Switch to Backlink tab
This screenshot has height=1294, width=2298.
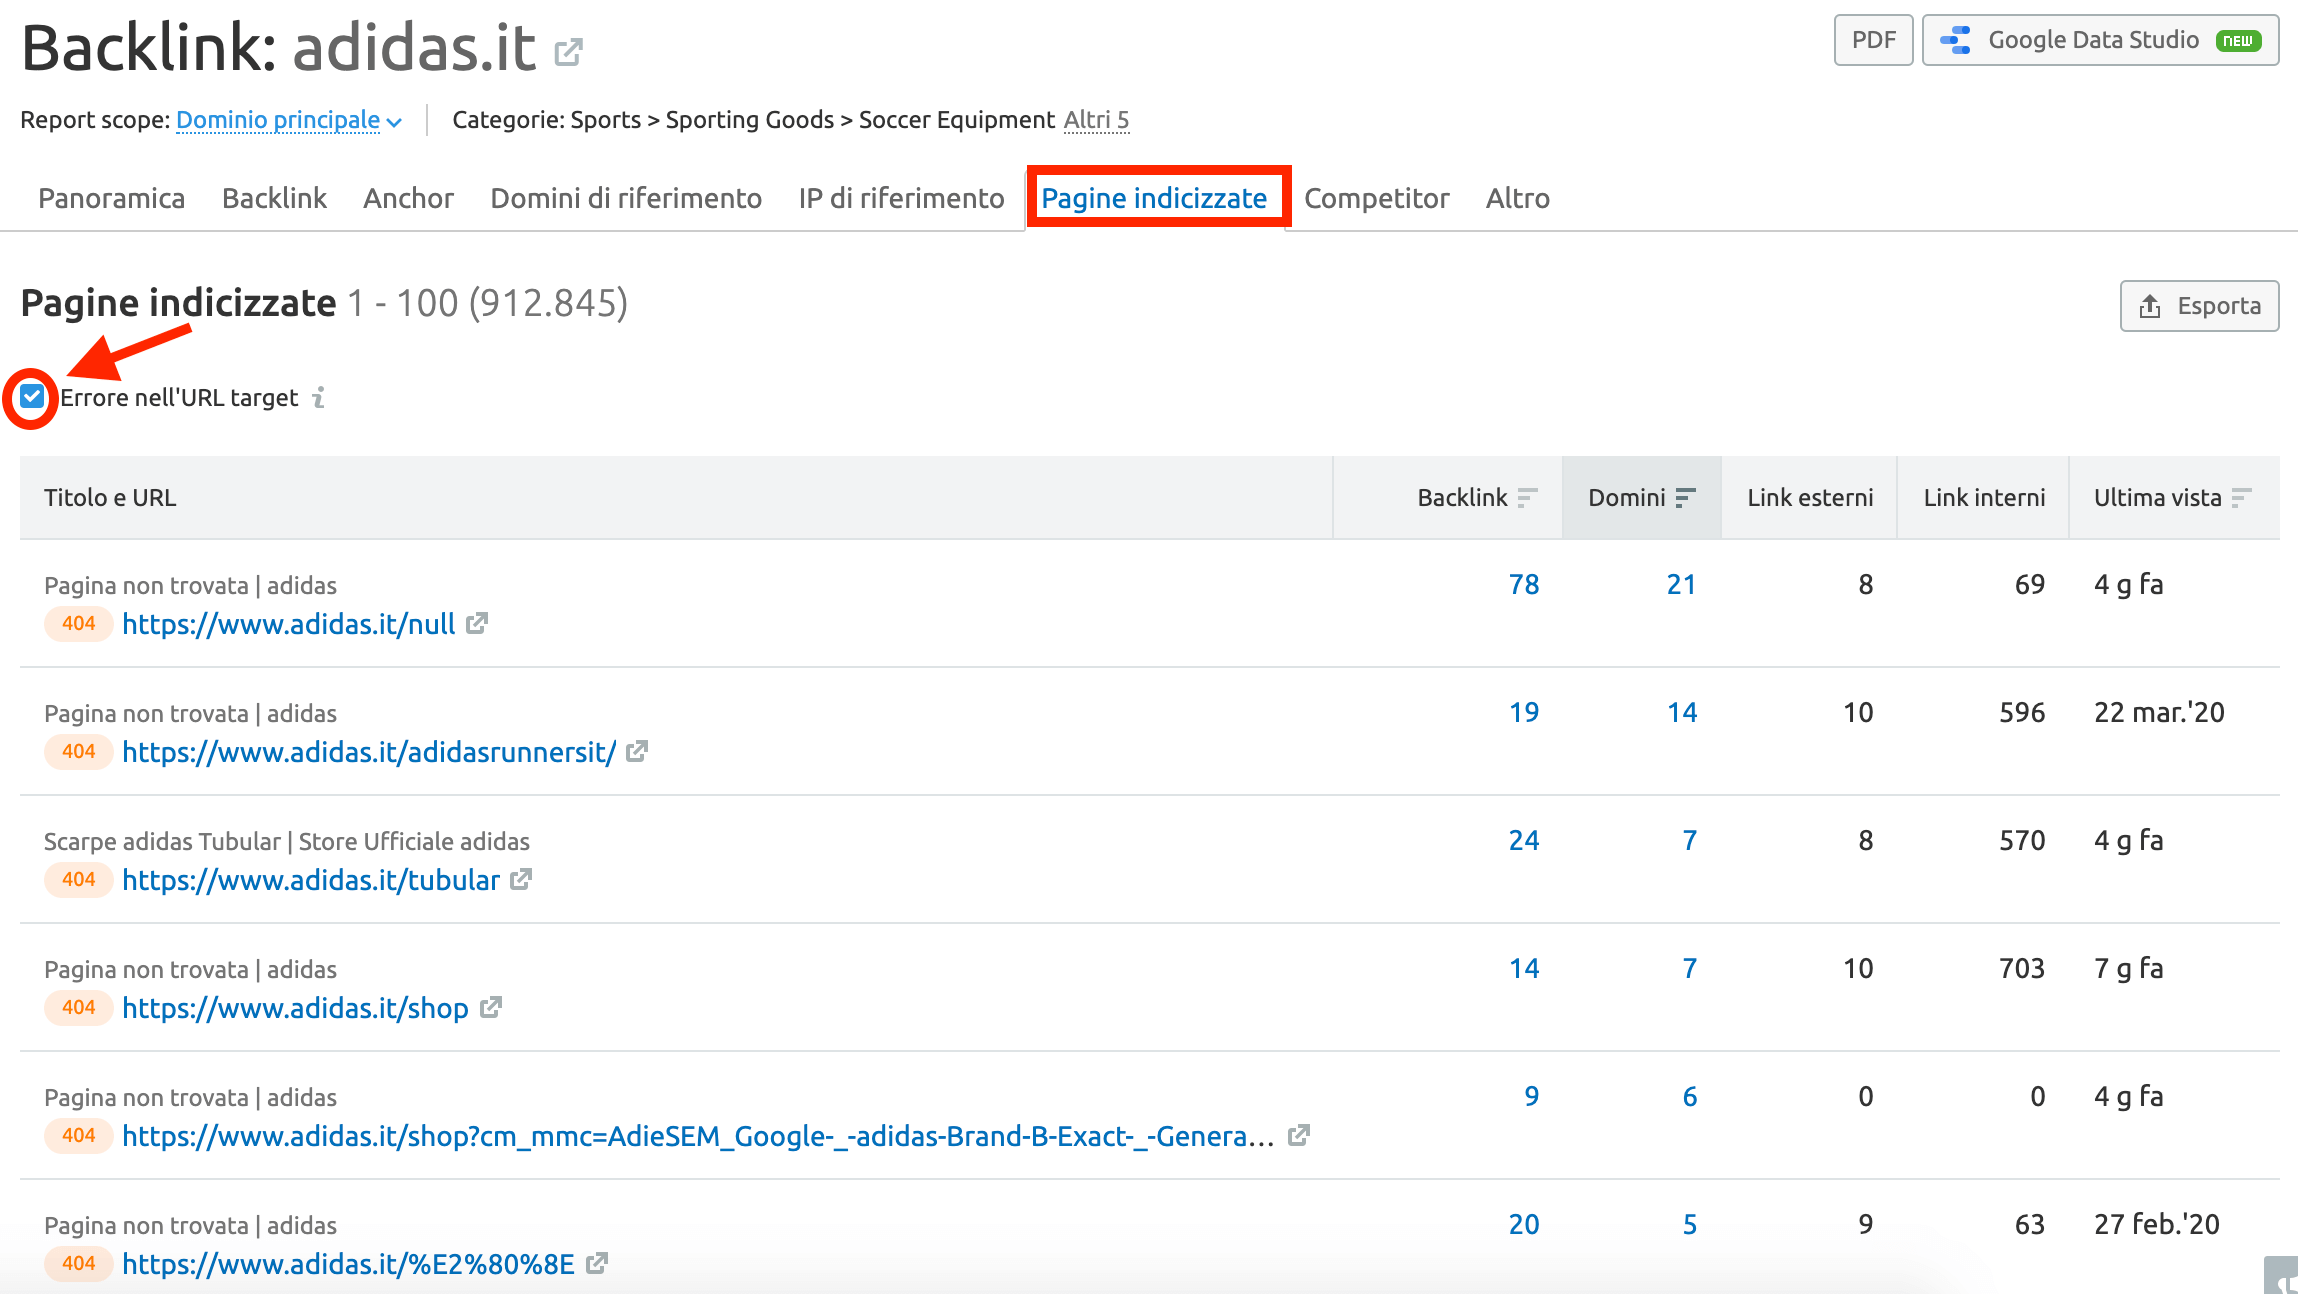tap(274, 198)
